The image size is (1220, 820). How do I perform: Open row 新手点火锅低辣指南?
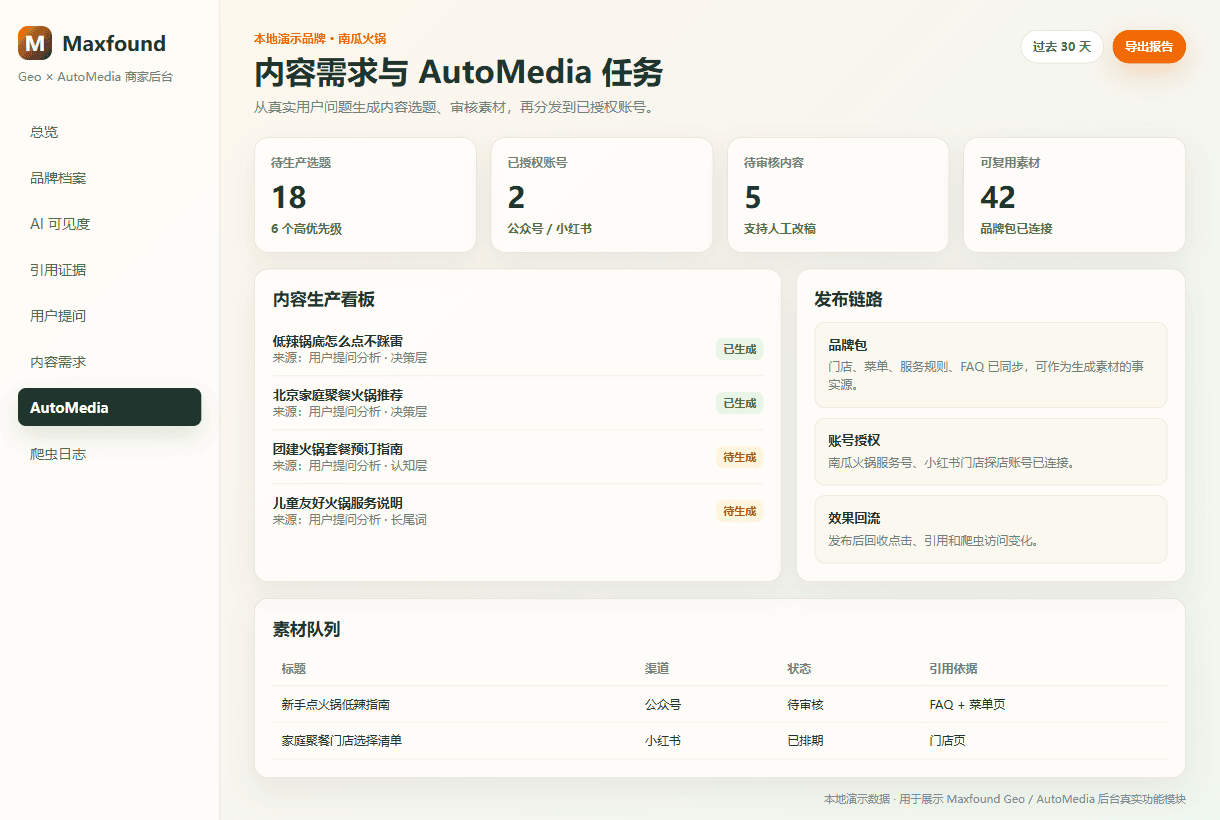(x=720, y=705)
